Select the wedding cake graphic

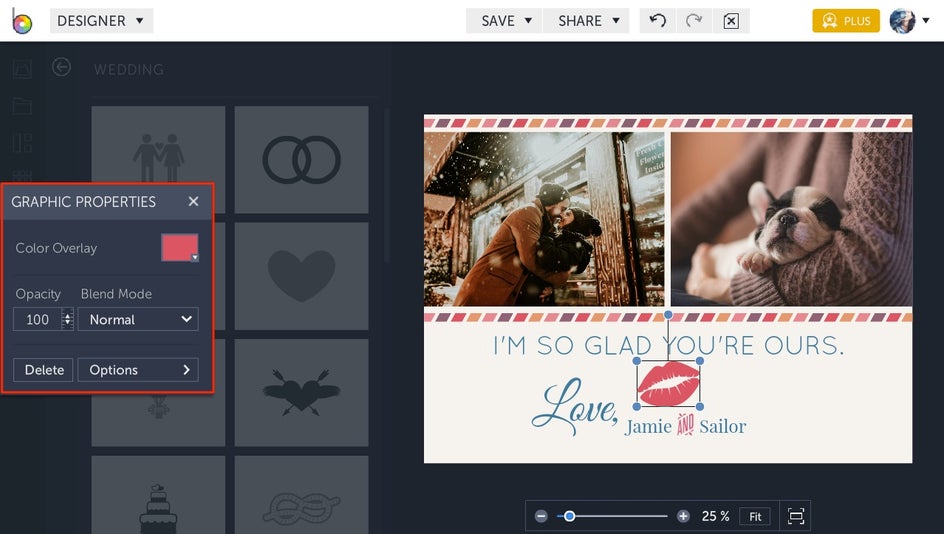(158, 495)
